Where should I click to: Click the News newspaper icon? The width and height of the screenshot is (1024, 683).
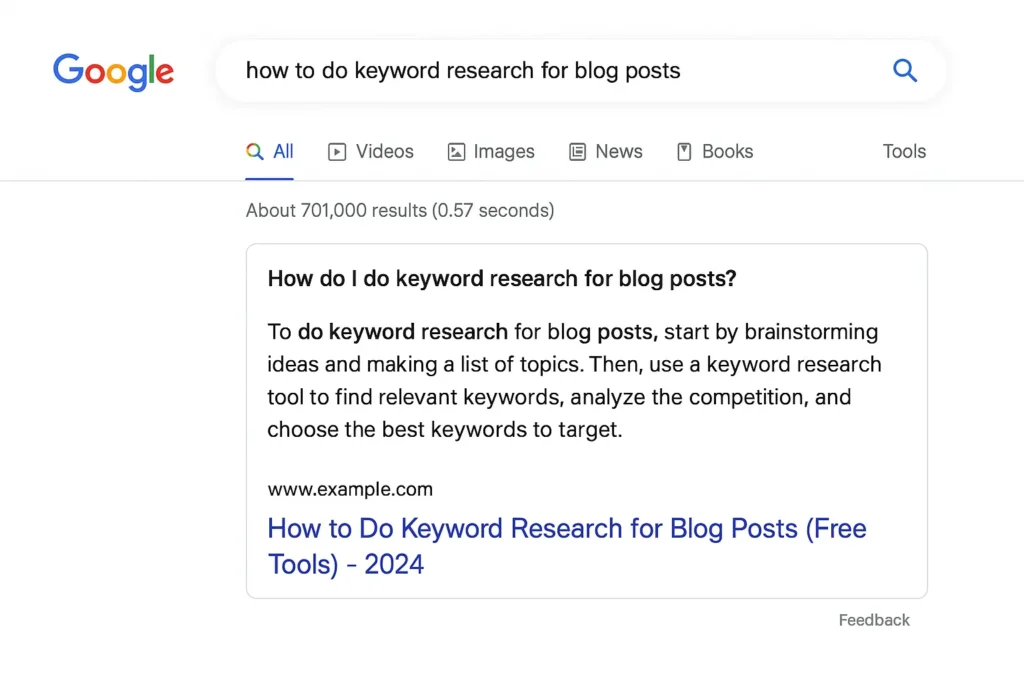tap(576, 151)
